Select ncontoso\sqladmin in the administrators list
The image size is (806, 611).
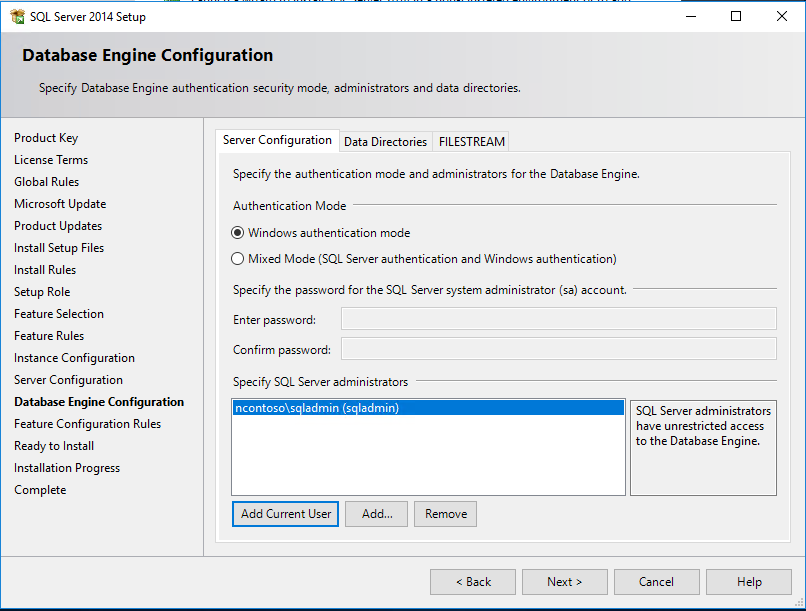(428, 408)
